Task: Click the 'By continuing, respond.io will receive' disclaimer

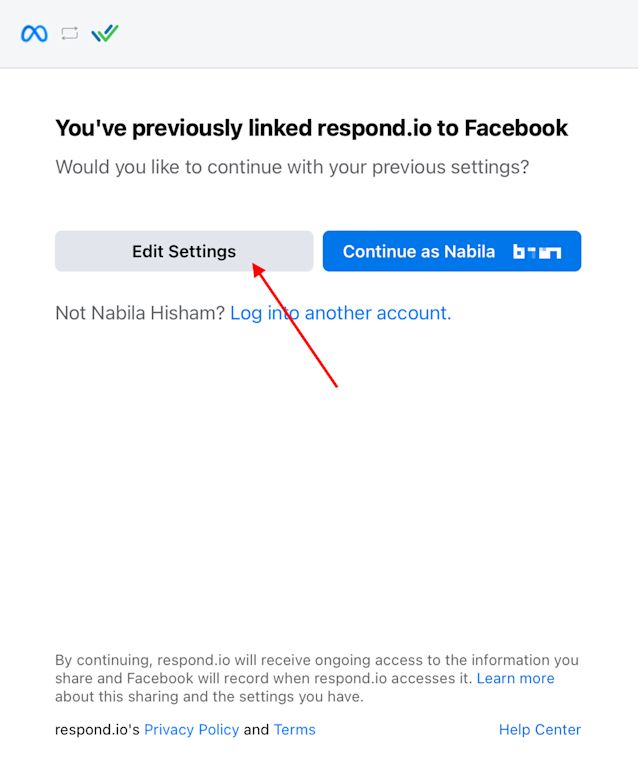Action: pyautogui.click(x=317, y=660)
